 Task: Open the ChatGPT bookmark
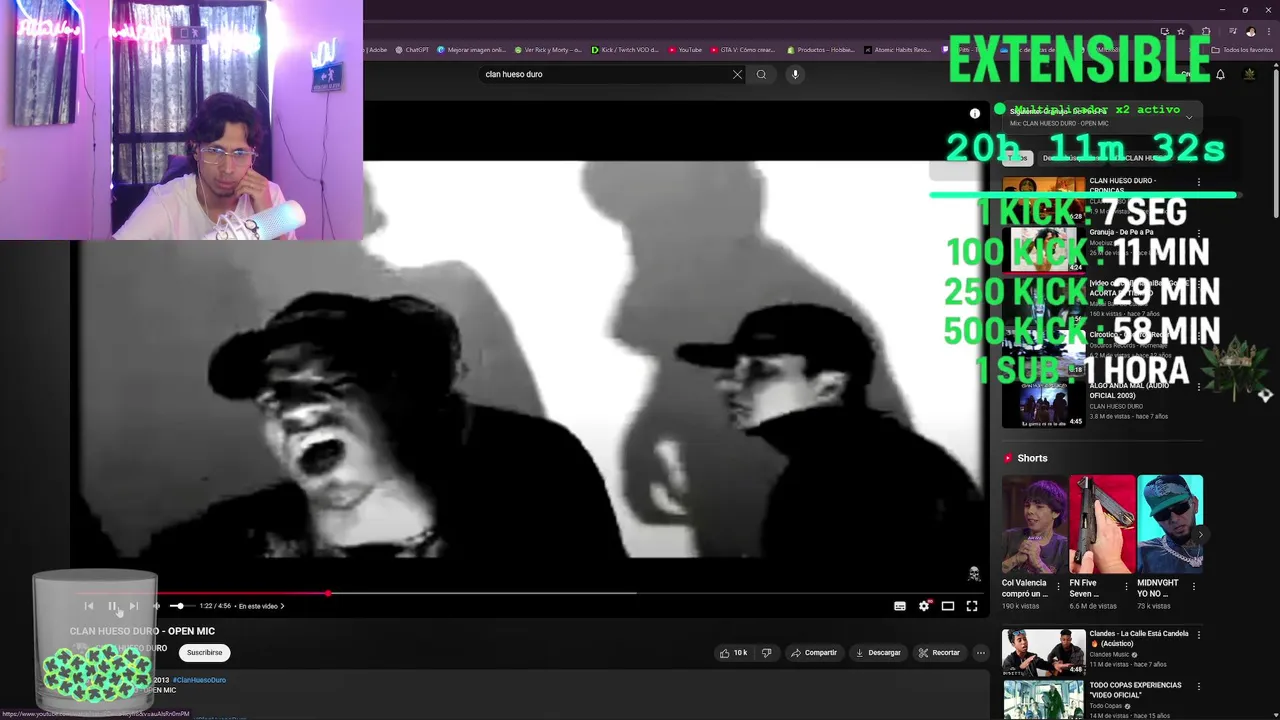tap(412, 49)
